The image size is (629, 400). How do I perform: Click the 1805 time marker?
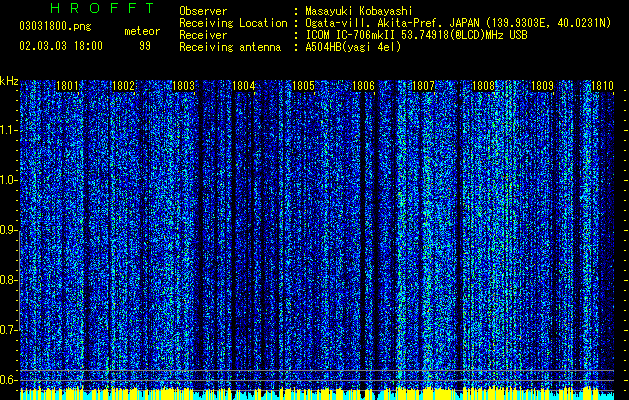pos(304,86)
